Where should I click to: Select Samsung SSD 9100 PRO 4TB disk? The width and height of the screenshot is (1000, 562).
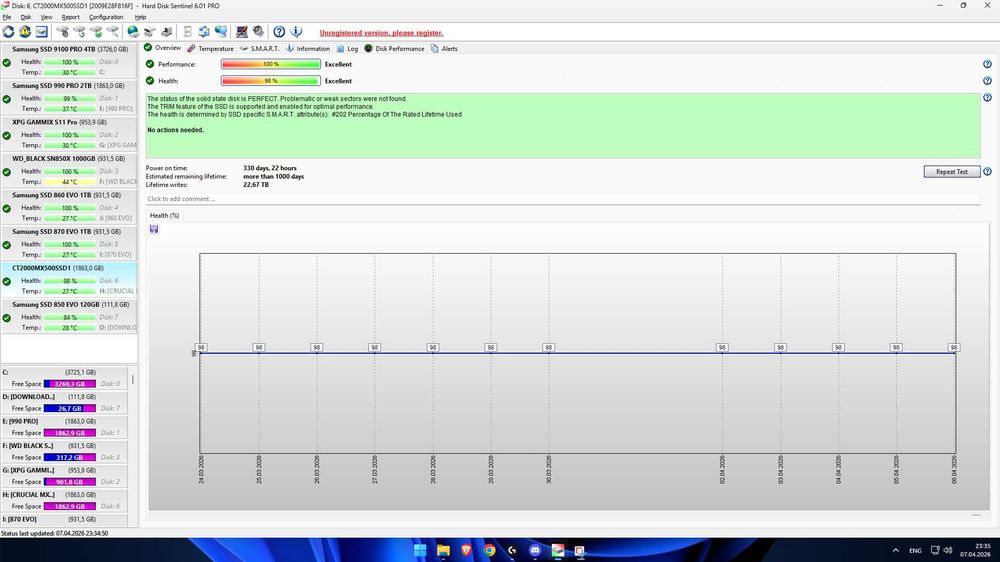pos(69,61)
